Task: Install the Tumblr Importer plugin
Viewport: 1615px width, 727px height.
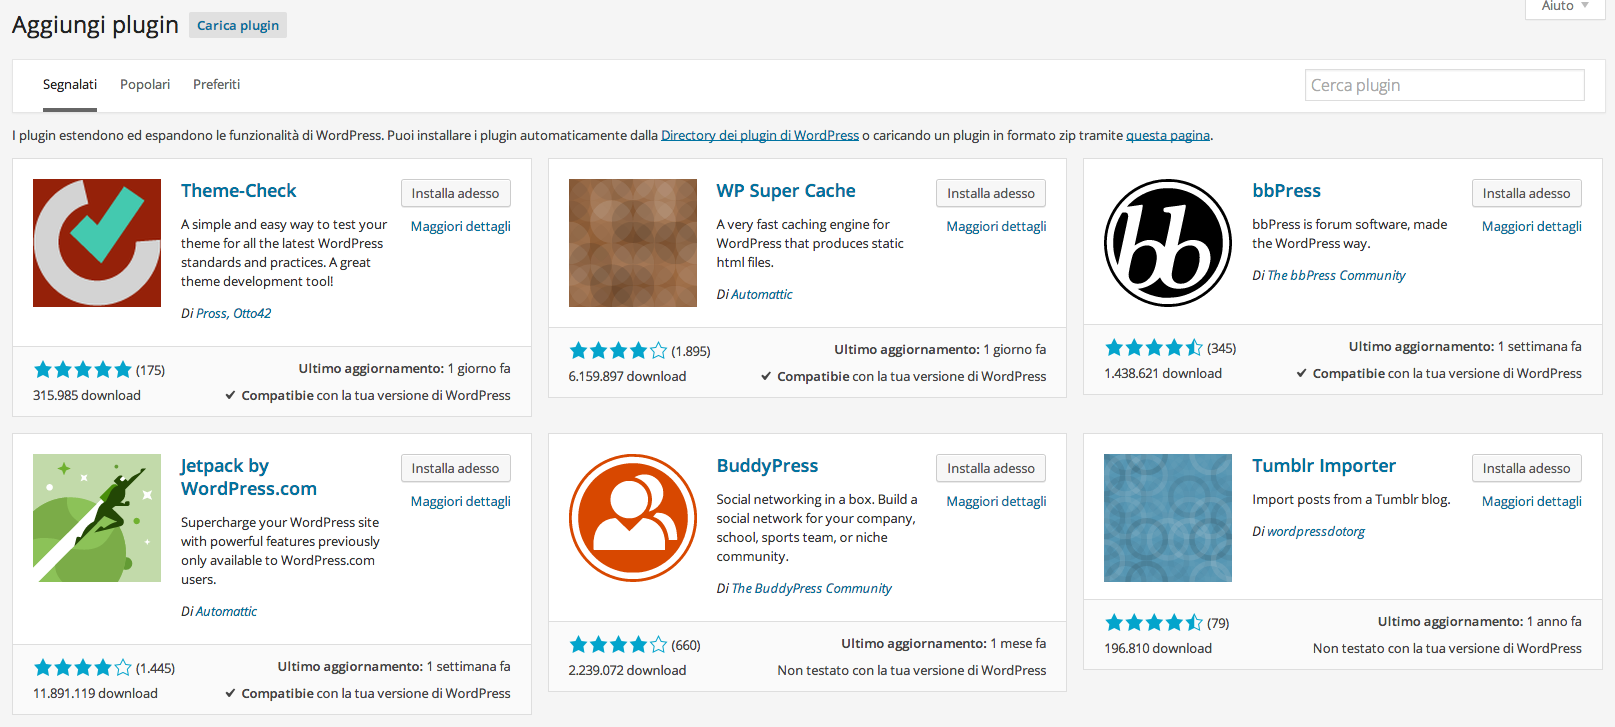Action: (1526, 468)
